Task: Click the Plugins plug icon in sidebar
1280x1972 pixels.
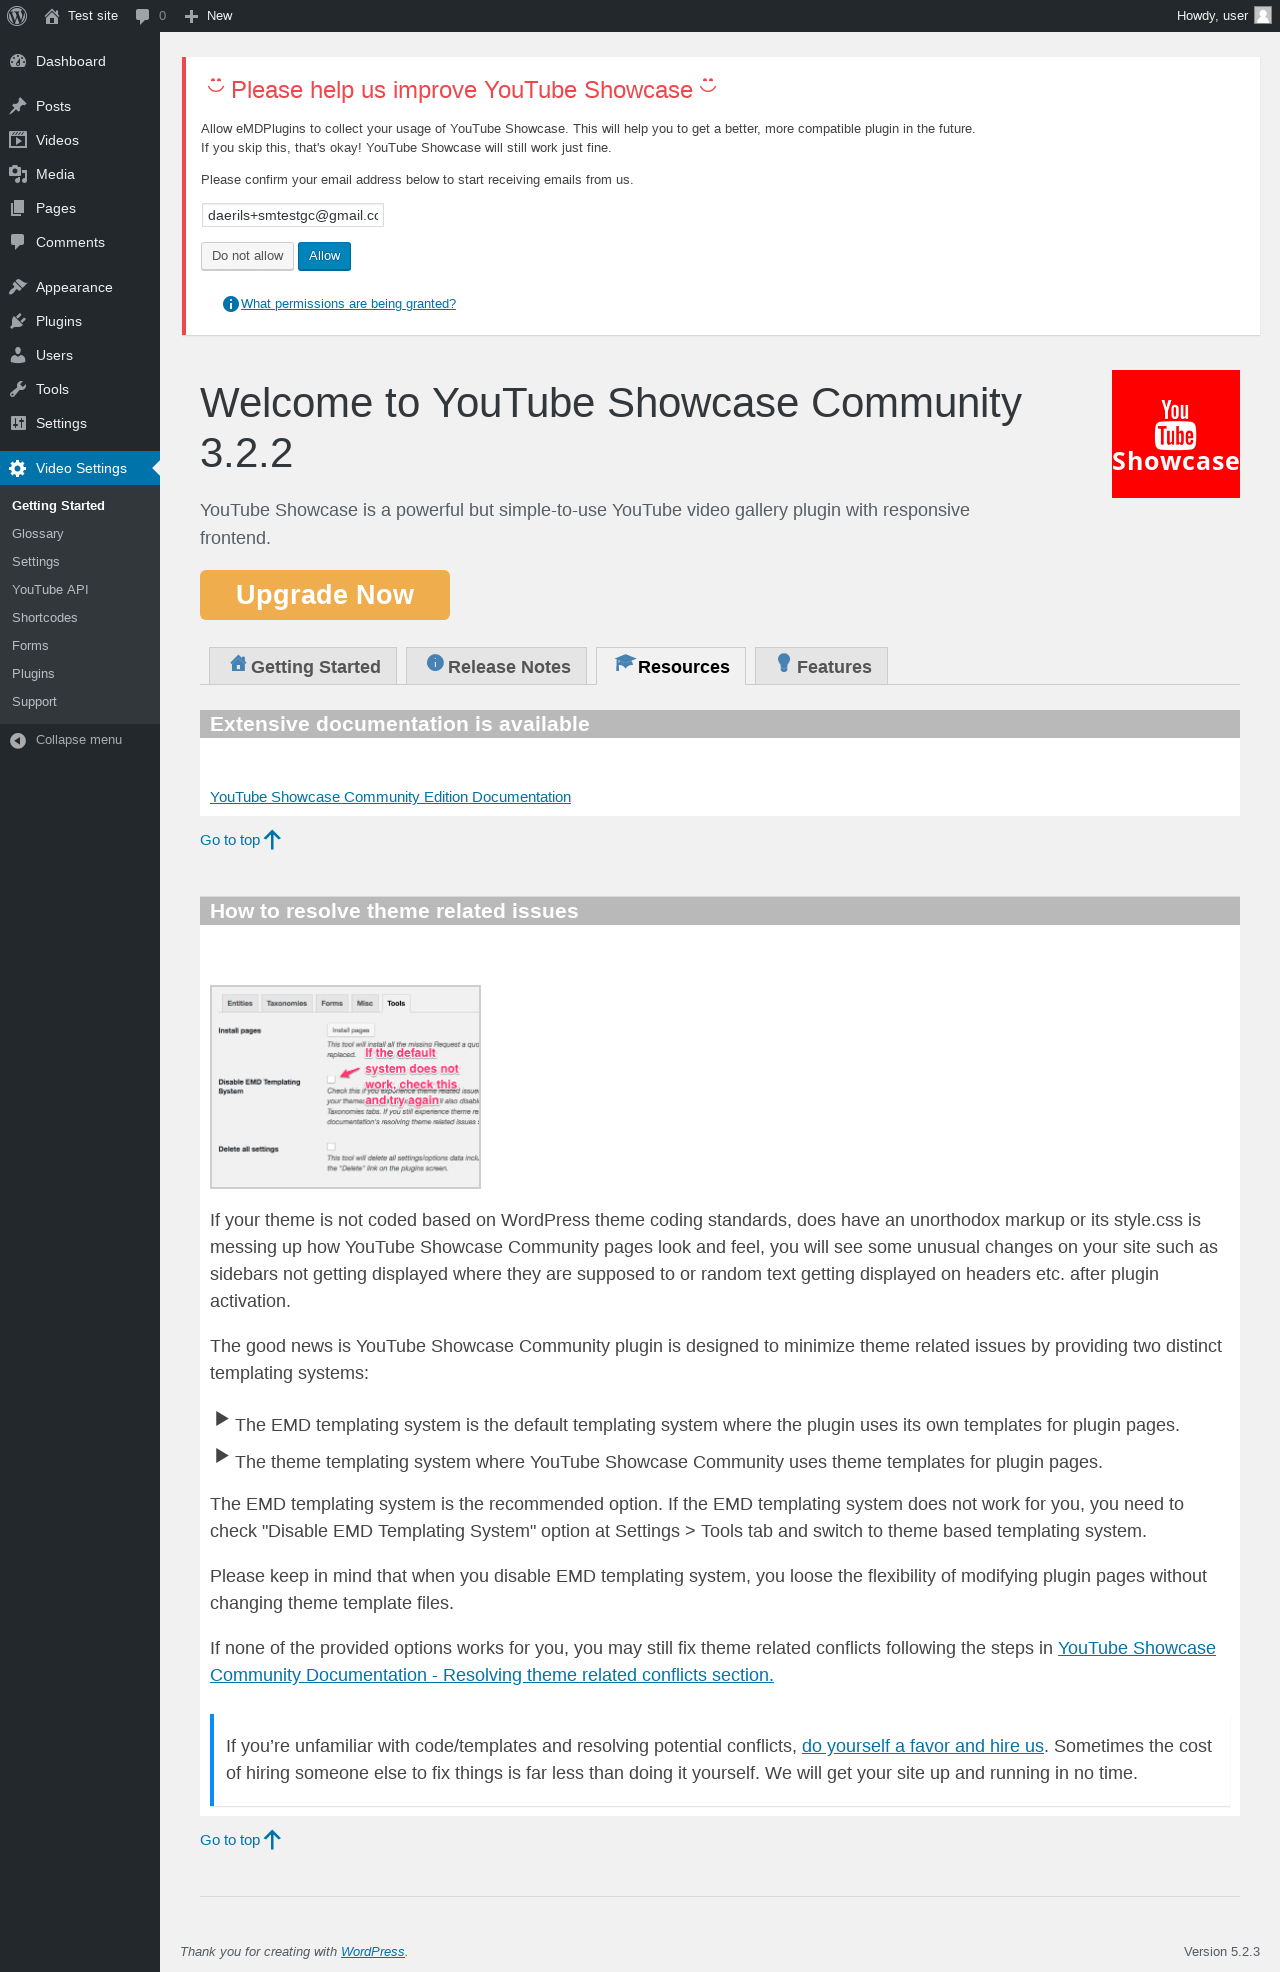Action: [x=18, y=321]
